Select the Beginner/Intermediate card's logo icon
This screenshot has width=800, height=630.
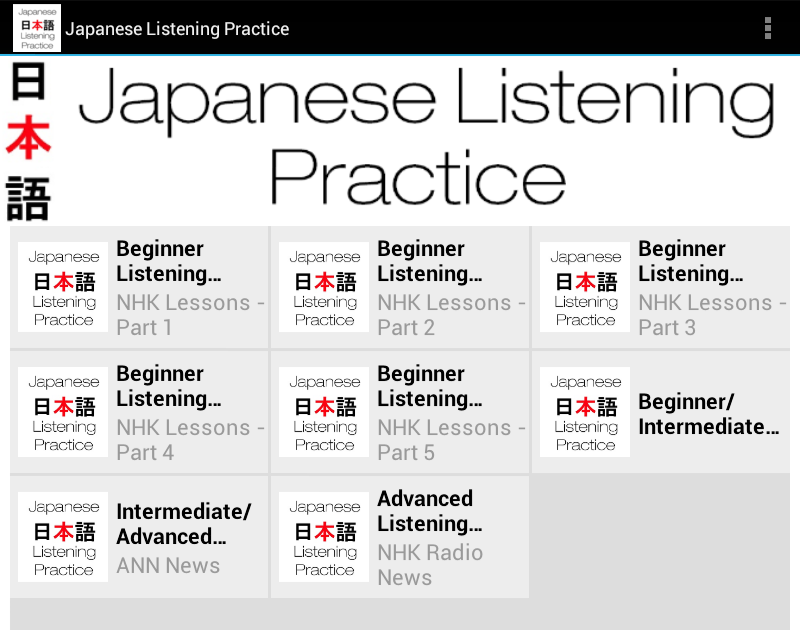584,412
